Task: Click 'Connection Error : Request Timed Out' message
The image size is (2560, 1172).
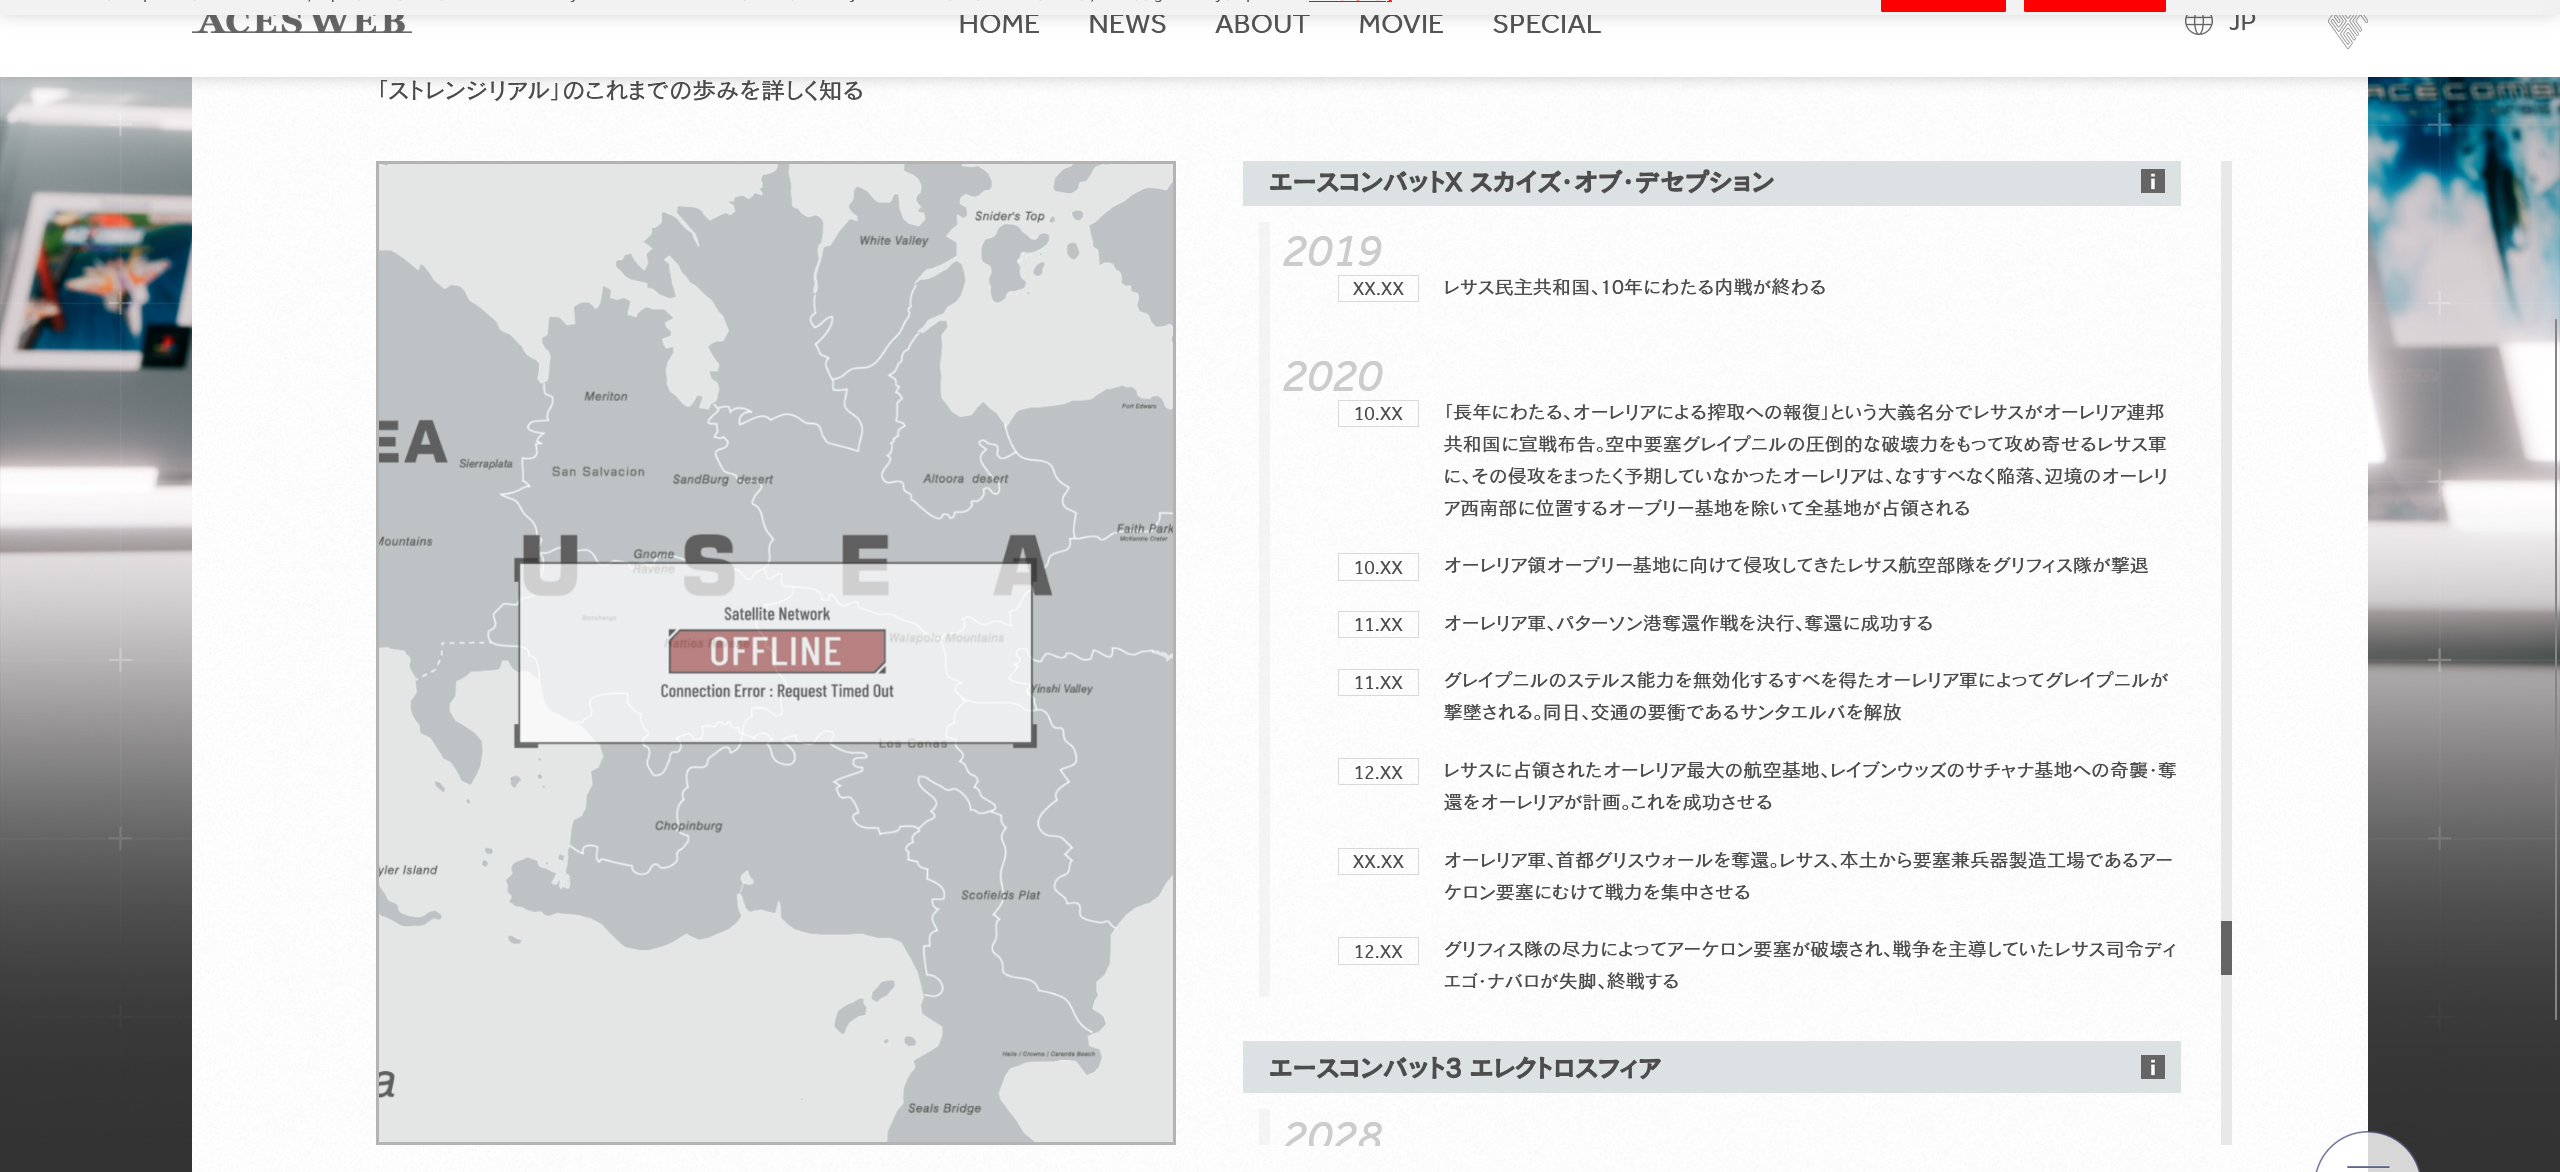Action: (x=777, y=691)
